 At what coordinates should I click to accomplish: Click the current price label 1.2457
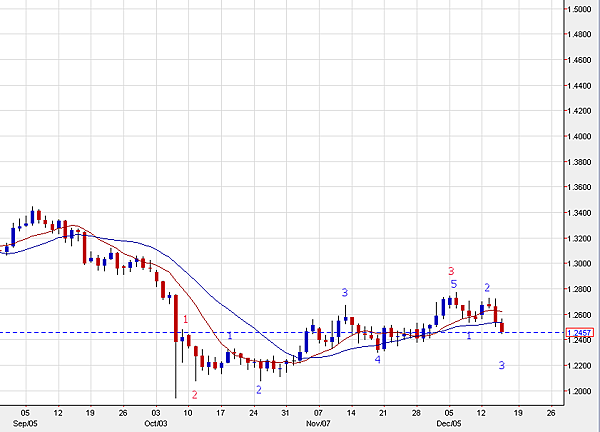580,333
